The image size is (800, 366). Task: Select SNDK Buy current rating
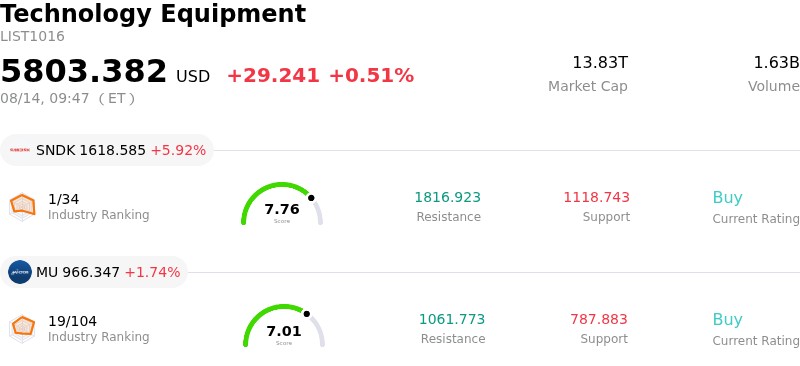[x=727, y=197]
